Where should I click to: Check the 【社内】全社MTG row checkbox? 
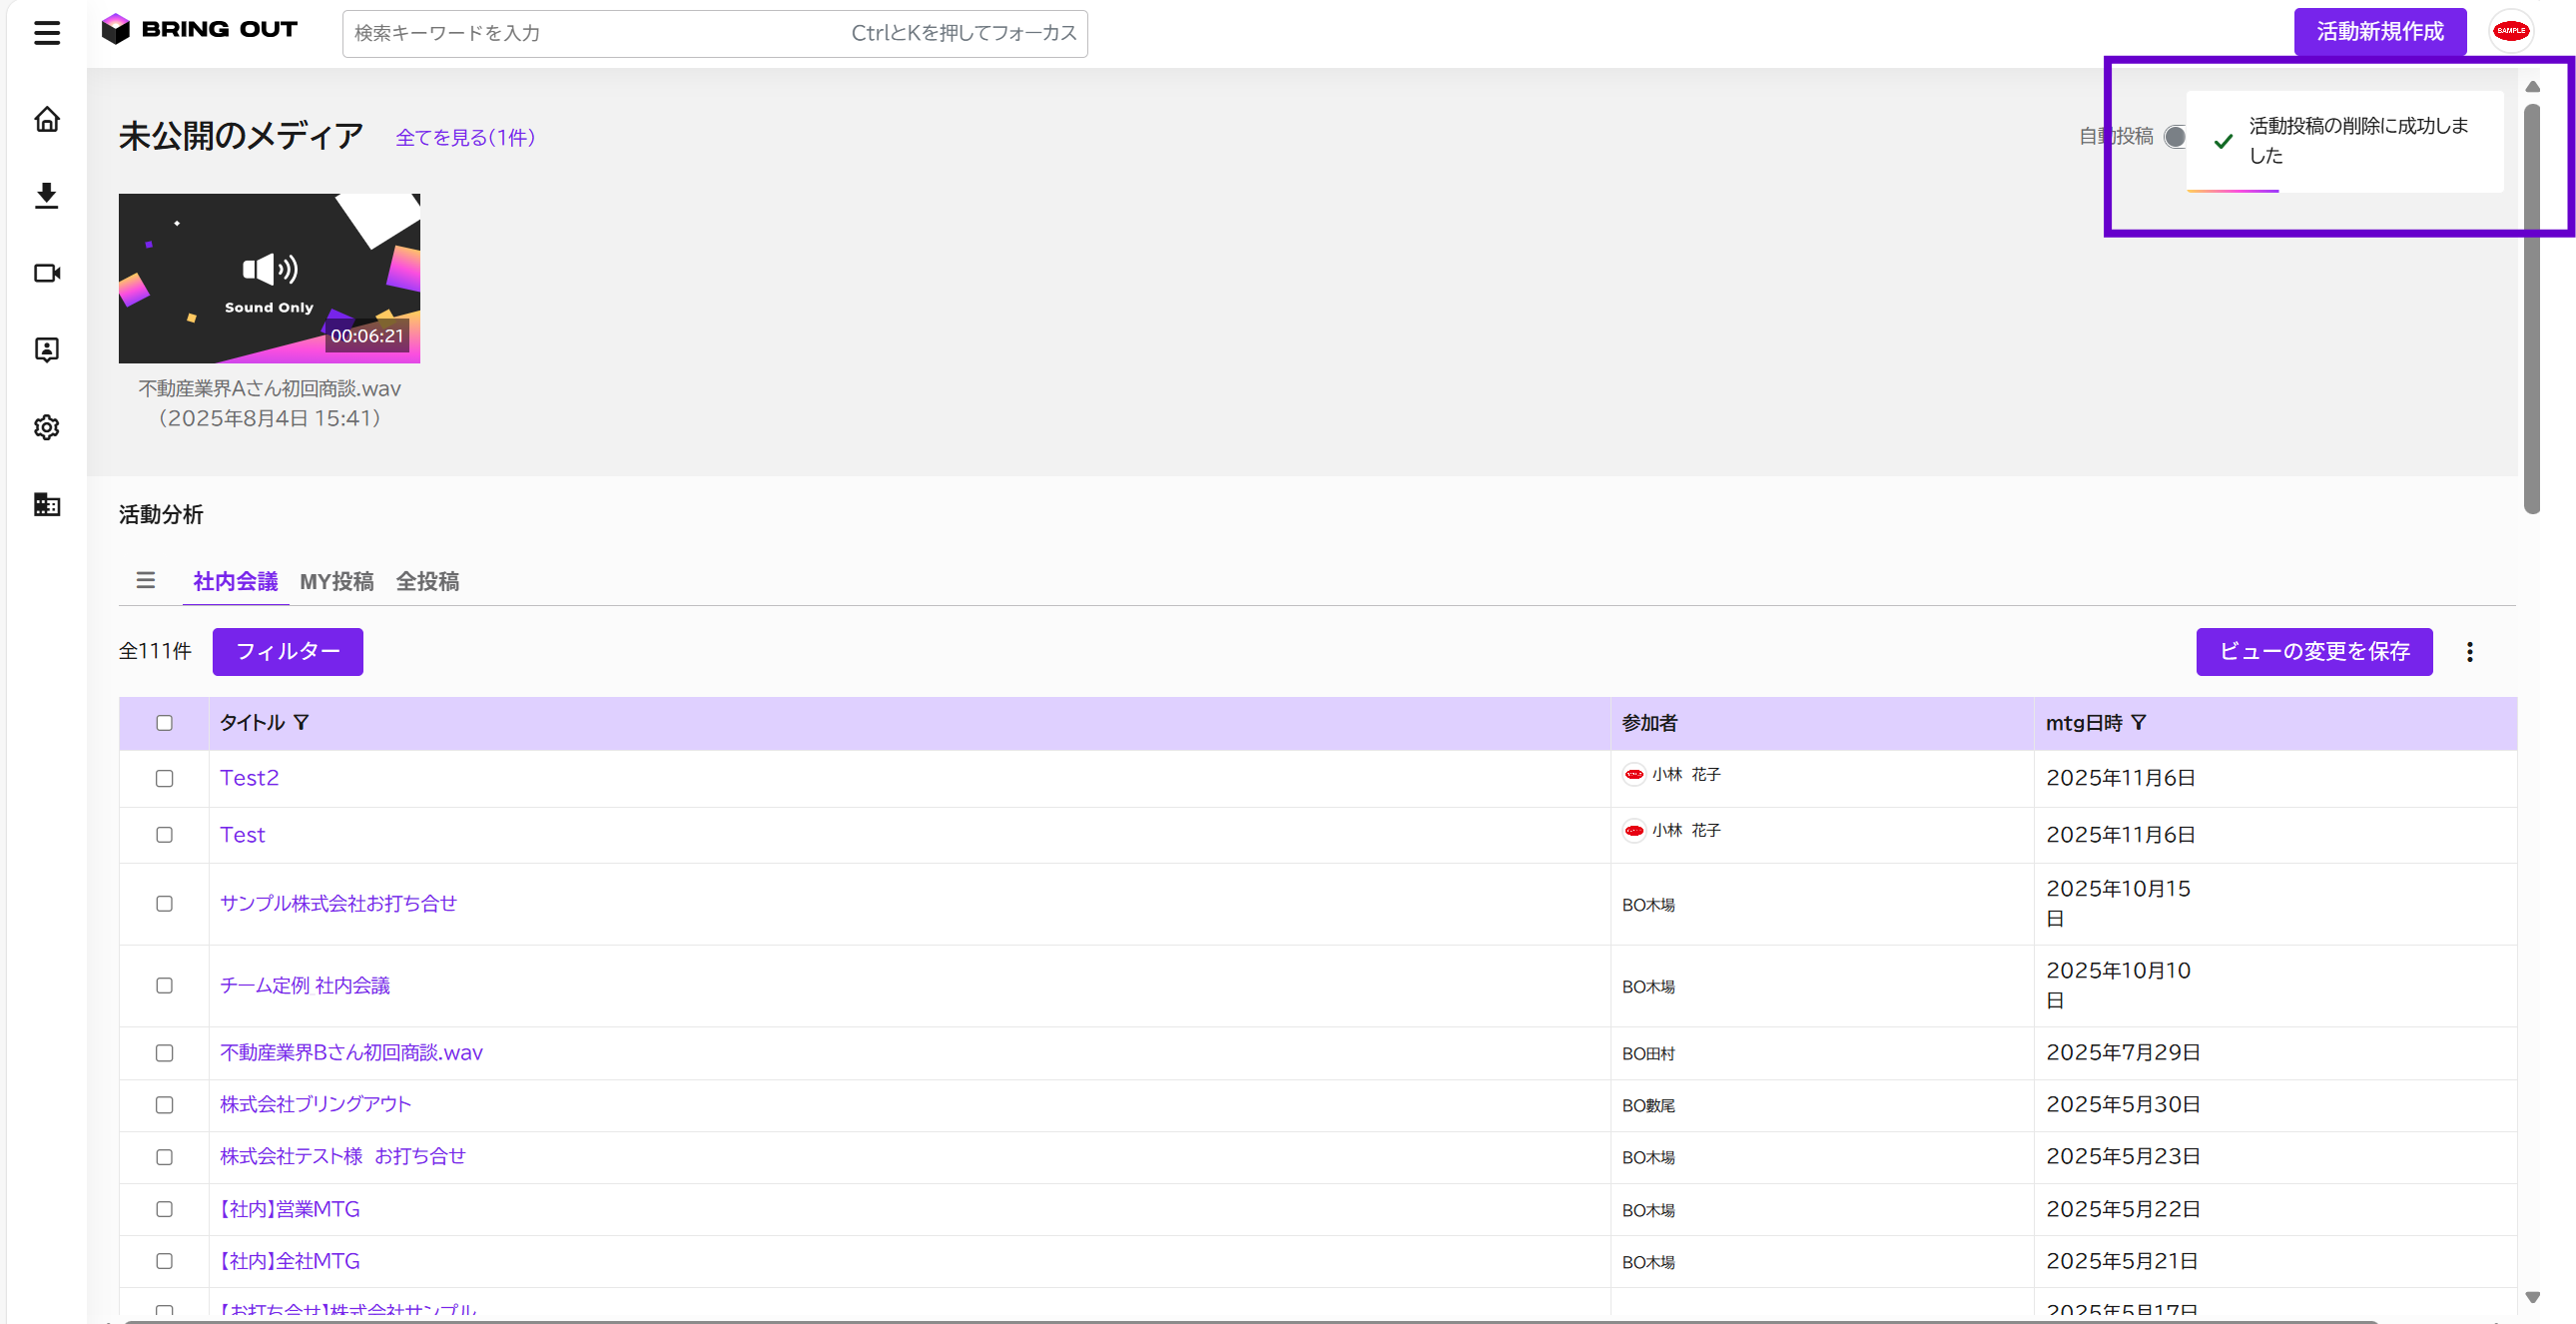(x=164, y=1261)
